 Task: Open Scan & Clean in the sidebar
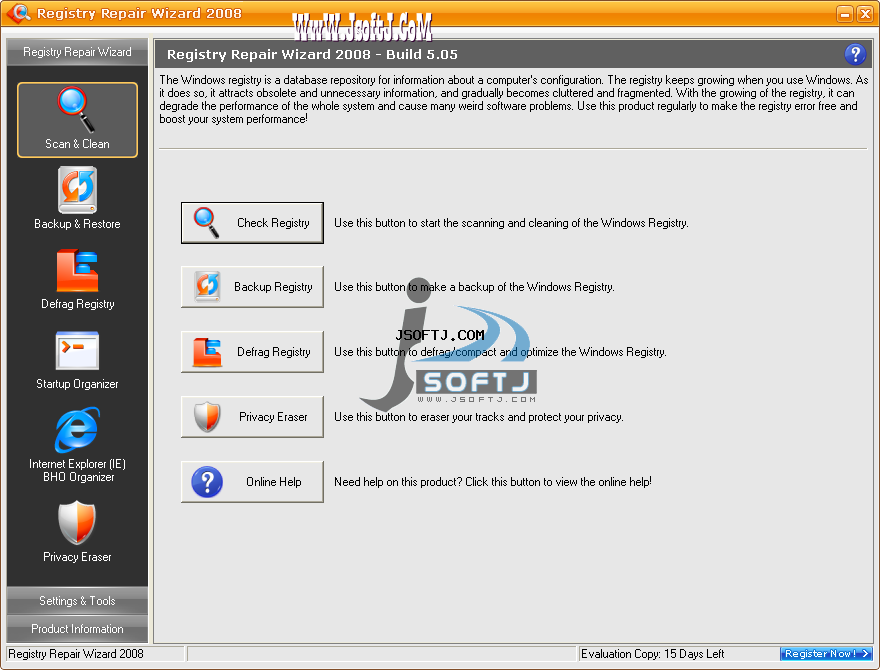pyautogui.click(x=77, y=120)
